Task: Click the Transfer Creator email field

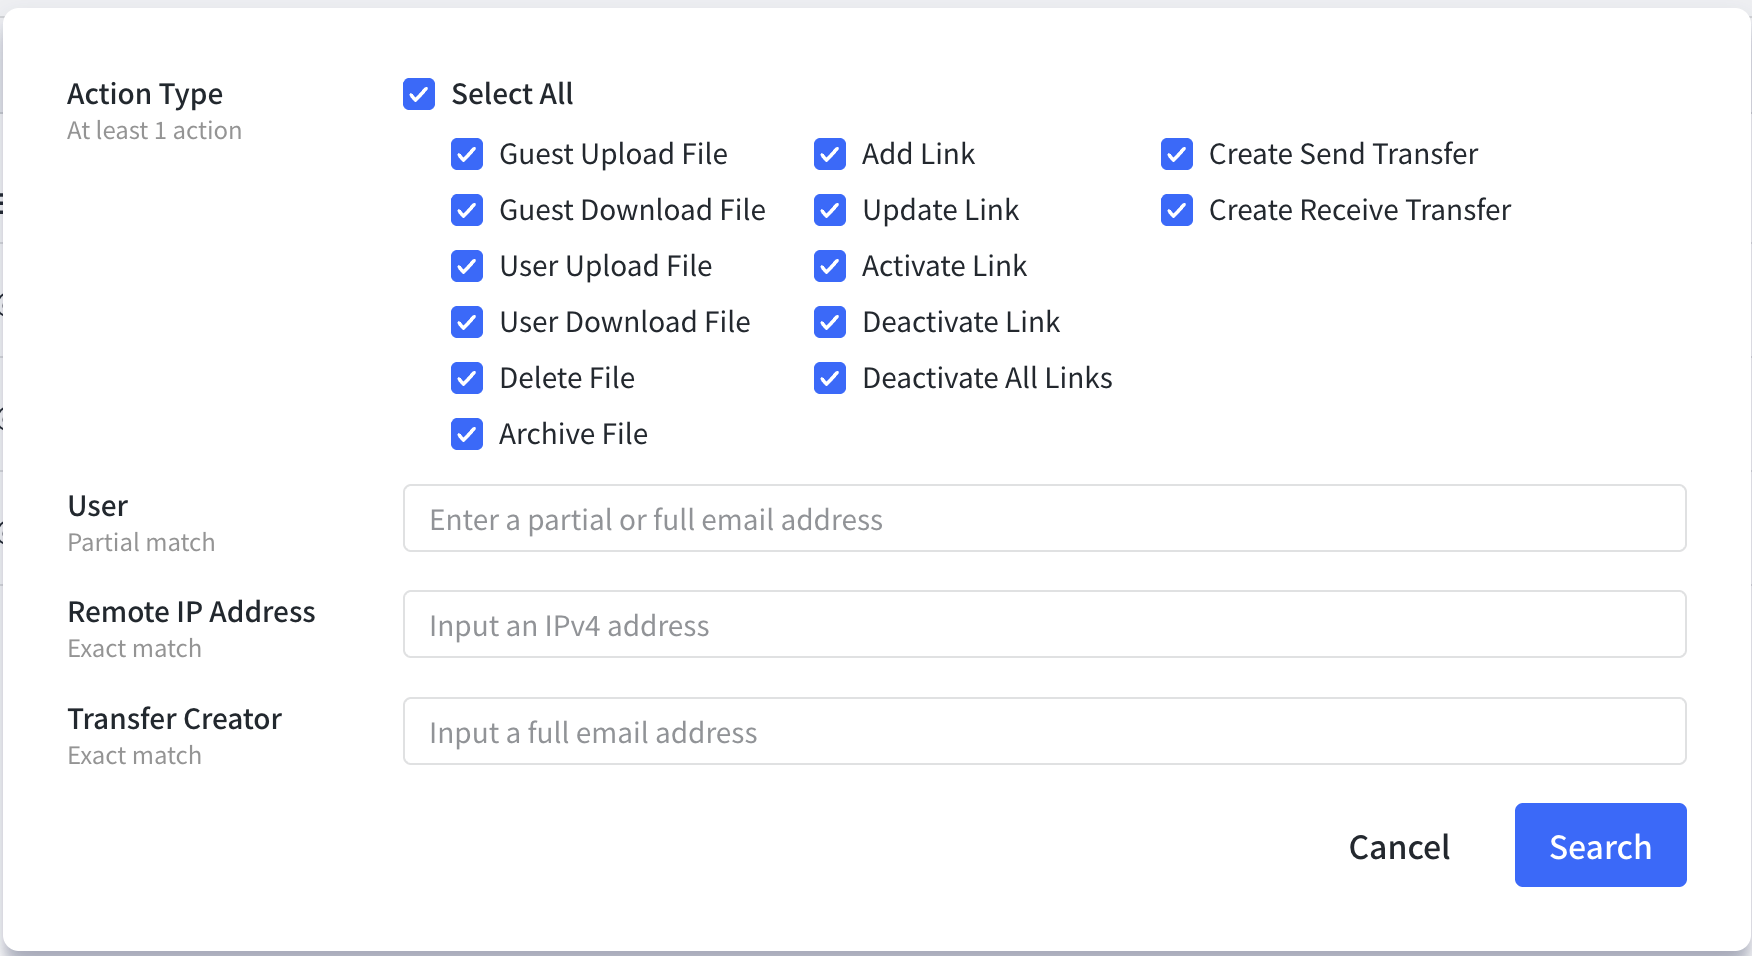Action: pyautogui.click(x=1044, y=731)
